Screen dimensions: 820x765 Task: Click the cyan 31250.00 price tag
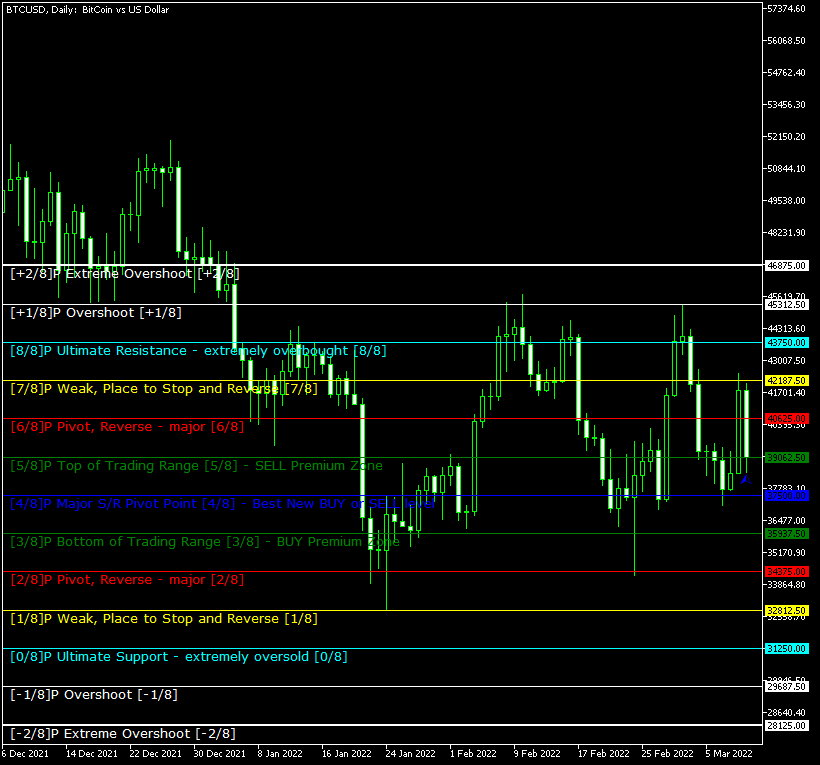pos(785,648)
